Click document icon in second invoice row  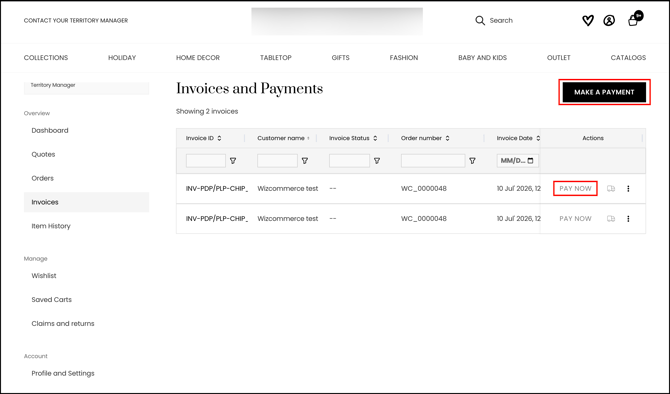pyautogui.click(x=611, y=218)
